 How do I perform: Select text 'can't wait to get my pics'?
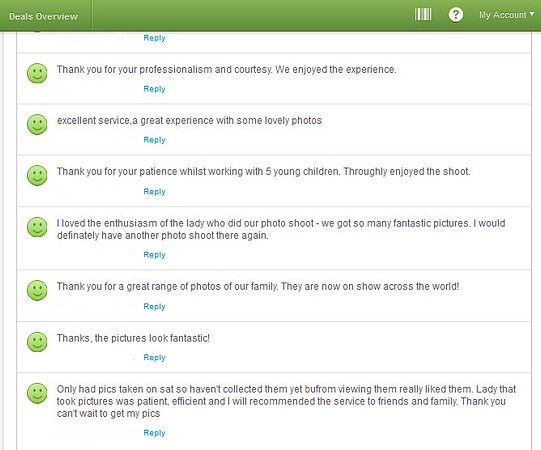pyautogui.click(x=108, y=413)
